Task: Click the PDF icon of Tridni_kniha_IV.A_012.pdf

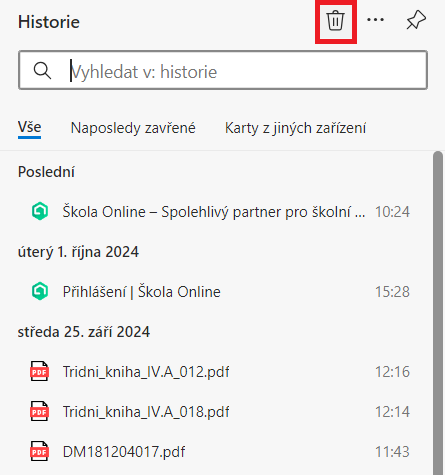Action: pyautogui.click(x=40, y=371)
